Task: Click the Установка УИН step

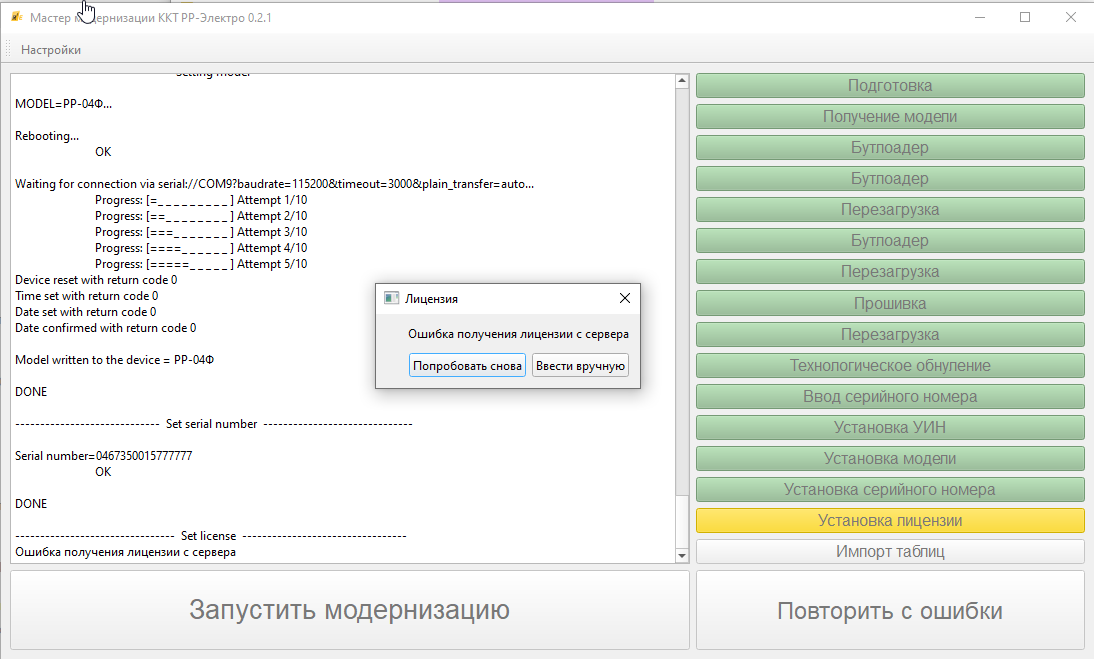Action: 890,428
